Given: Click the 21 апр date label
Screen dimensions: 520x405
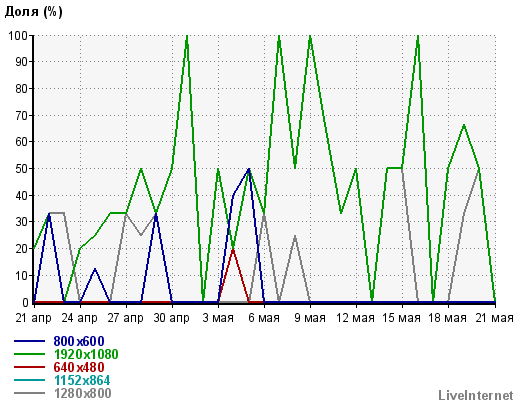Looking at the screenshot, I should click(x=33, y=318).
